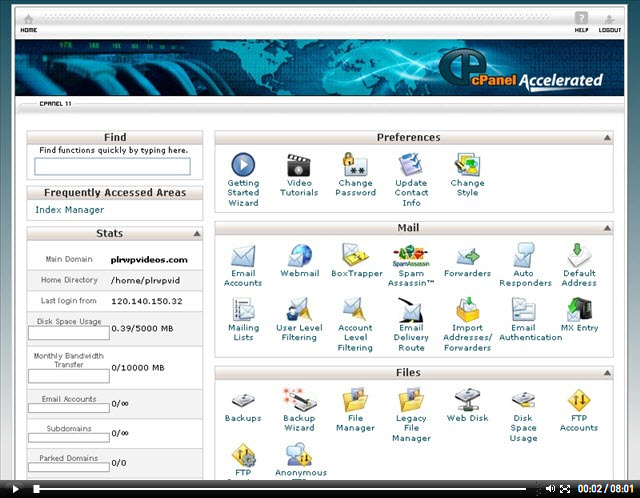Image resolution: width=640 pixels, height=498 pixels.
Task: Click the video progress bar
Action: click(281, 489)
